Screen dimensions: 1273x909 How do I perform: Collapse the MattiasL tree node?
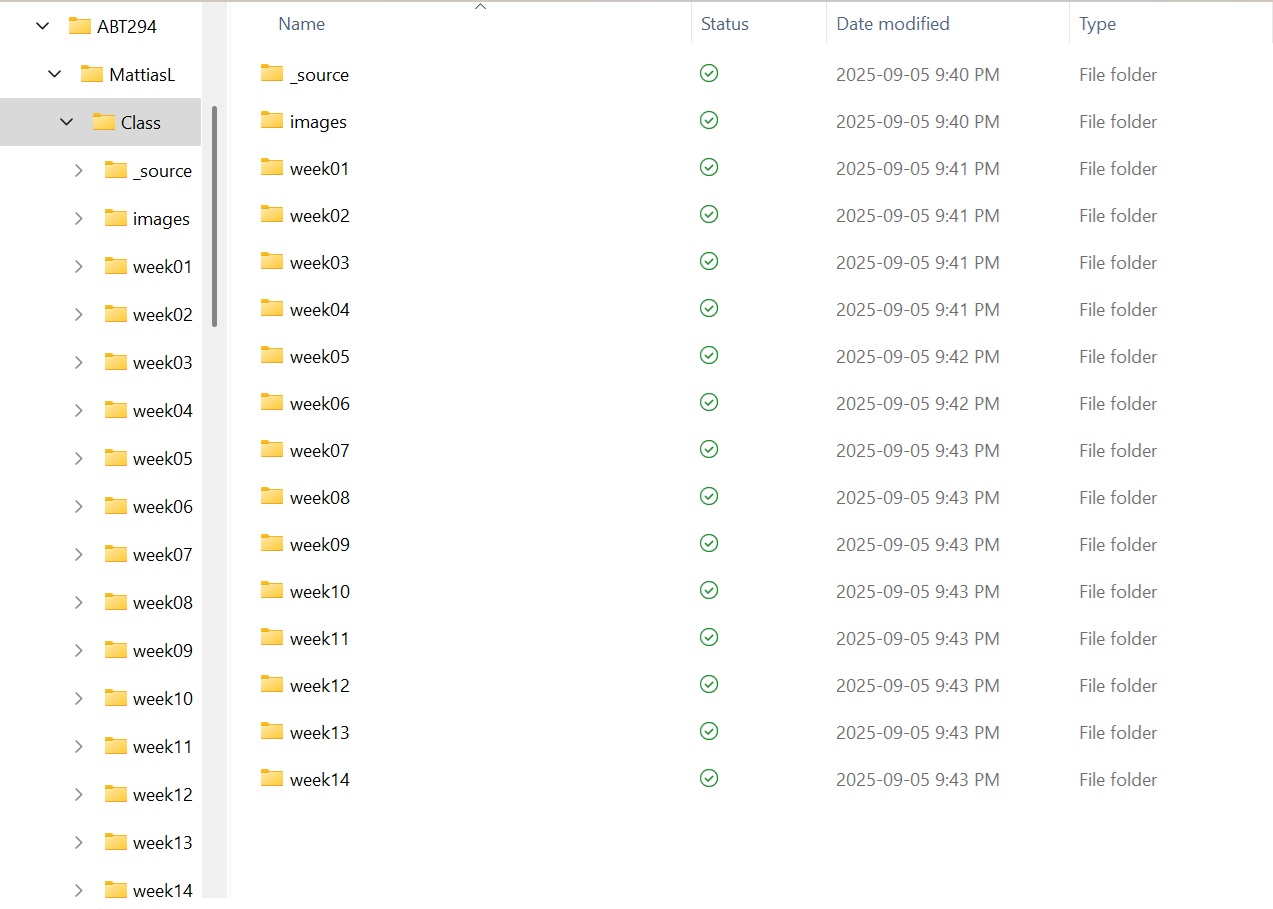[x=55, y=74]
